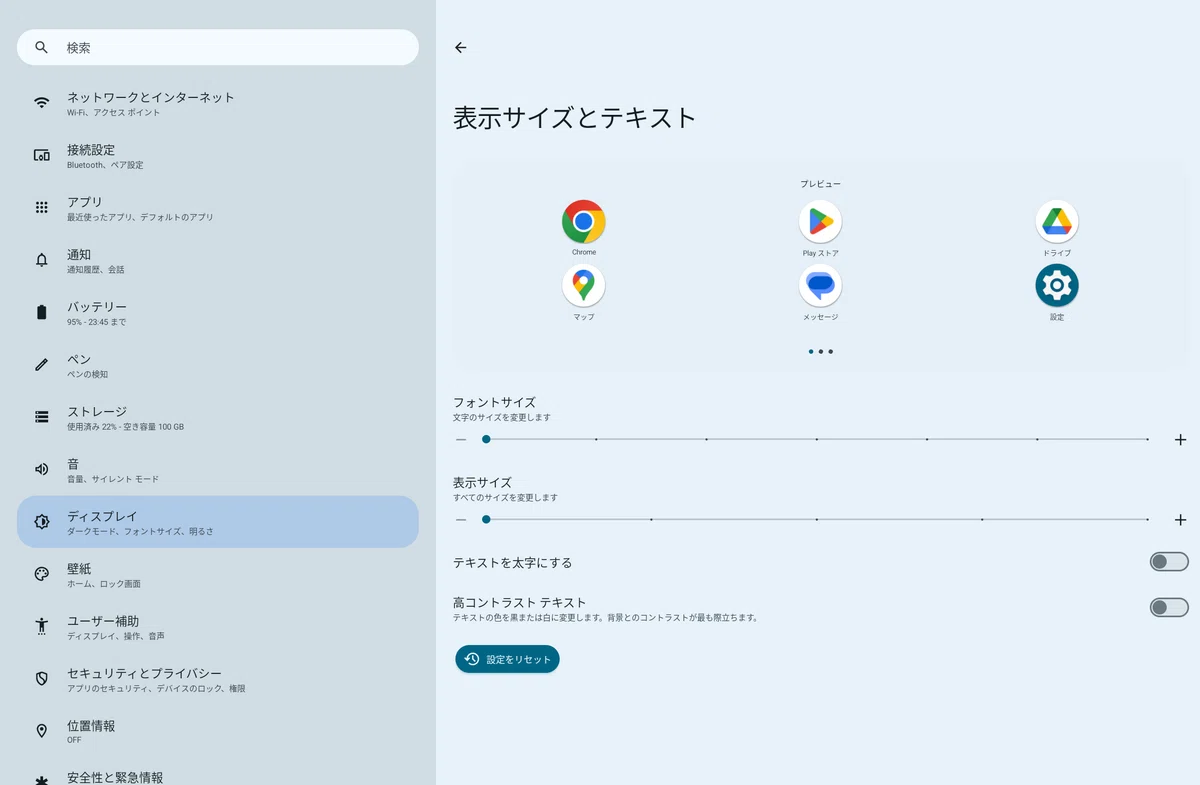This screenshot has height=785, width=1200.
Task: Click the ドライブ preview icon
Action: (1057, 222)
